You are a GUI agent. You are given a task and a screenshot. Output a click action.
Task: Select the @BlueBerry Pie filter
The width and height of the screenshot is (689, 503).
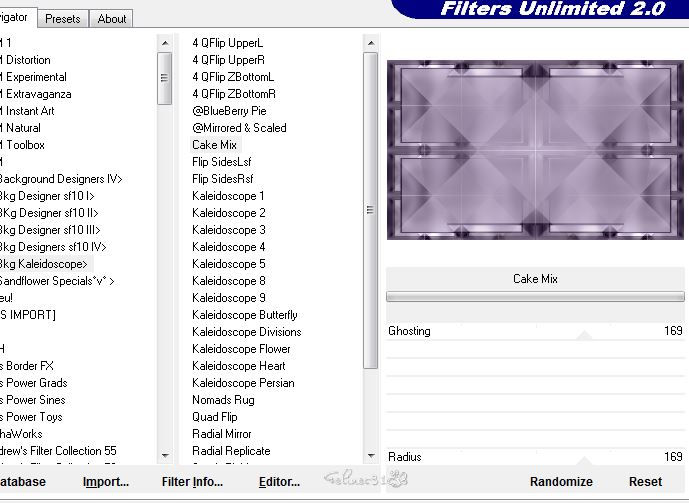[x=229, y=111]
